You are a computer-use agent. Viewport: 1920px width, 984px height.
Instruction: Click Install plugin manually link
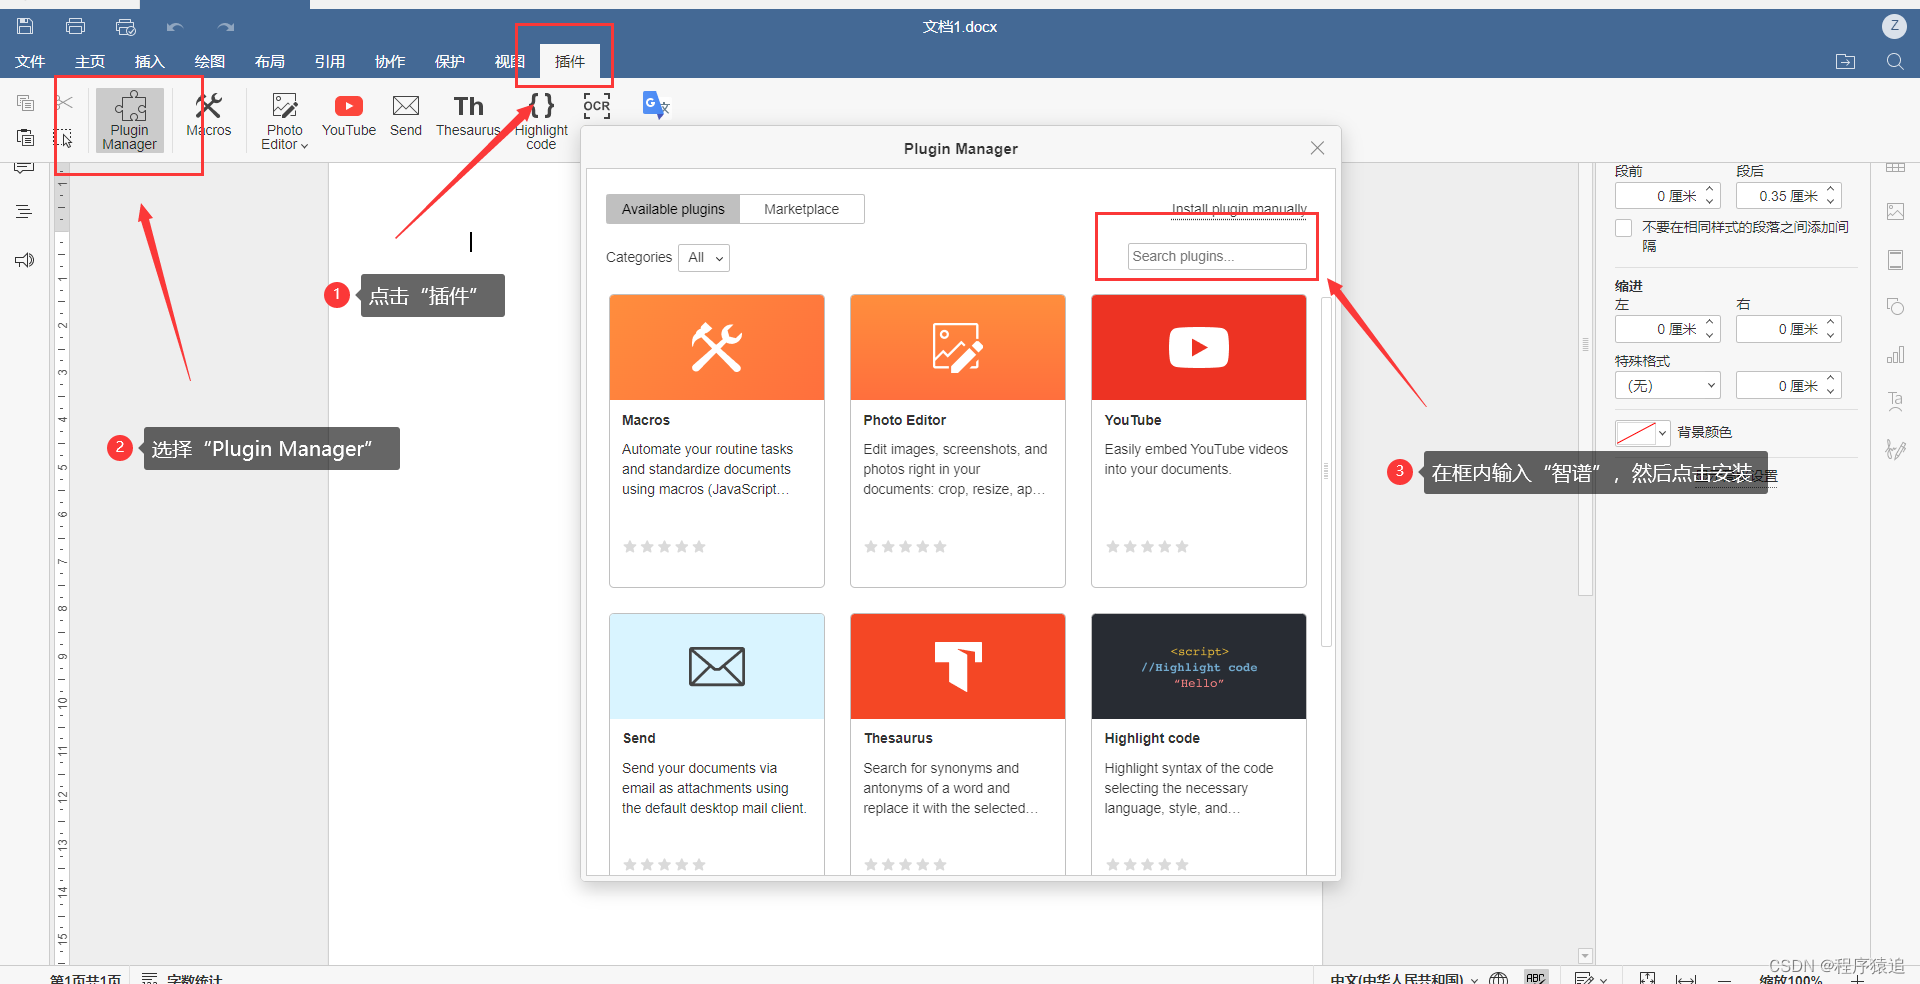click(1239, 209)
